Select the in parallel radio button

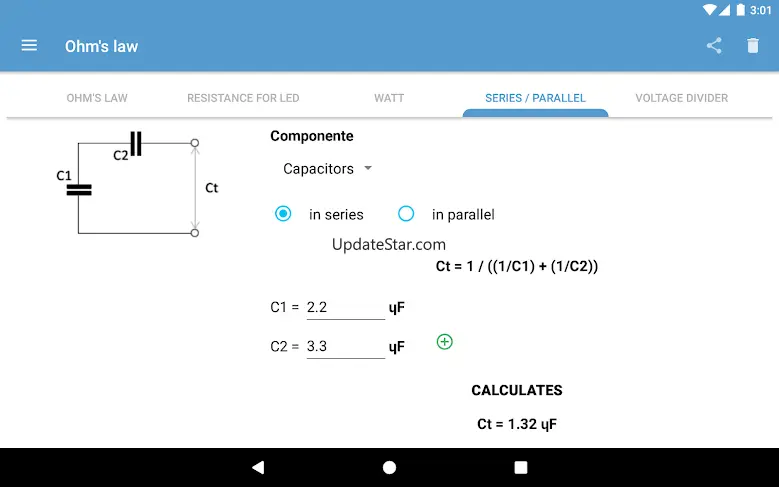pos(406,214)
